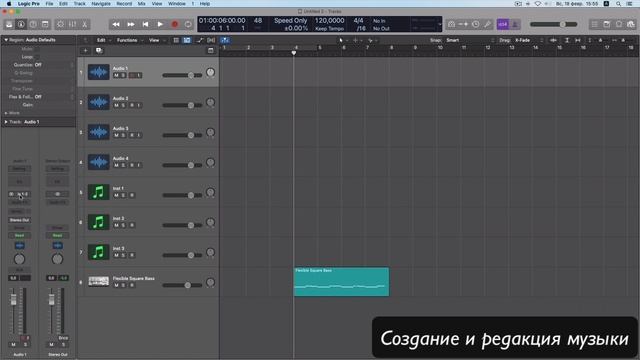Adjust the master volume slider
The width and height of the screenshot is (640, 360).
553,24
